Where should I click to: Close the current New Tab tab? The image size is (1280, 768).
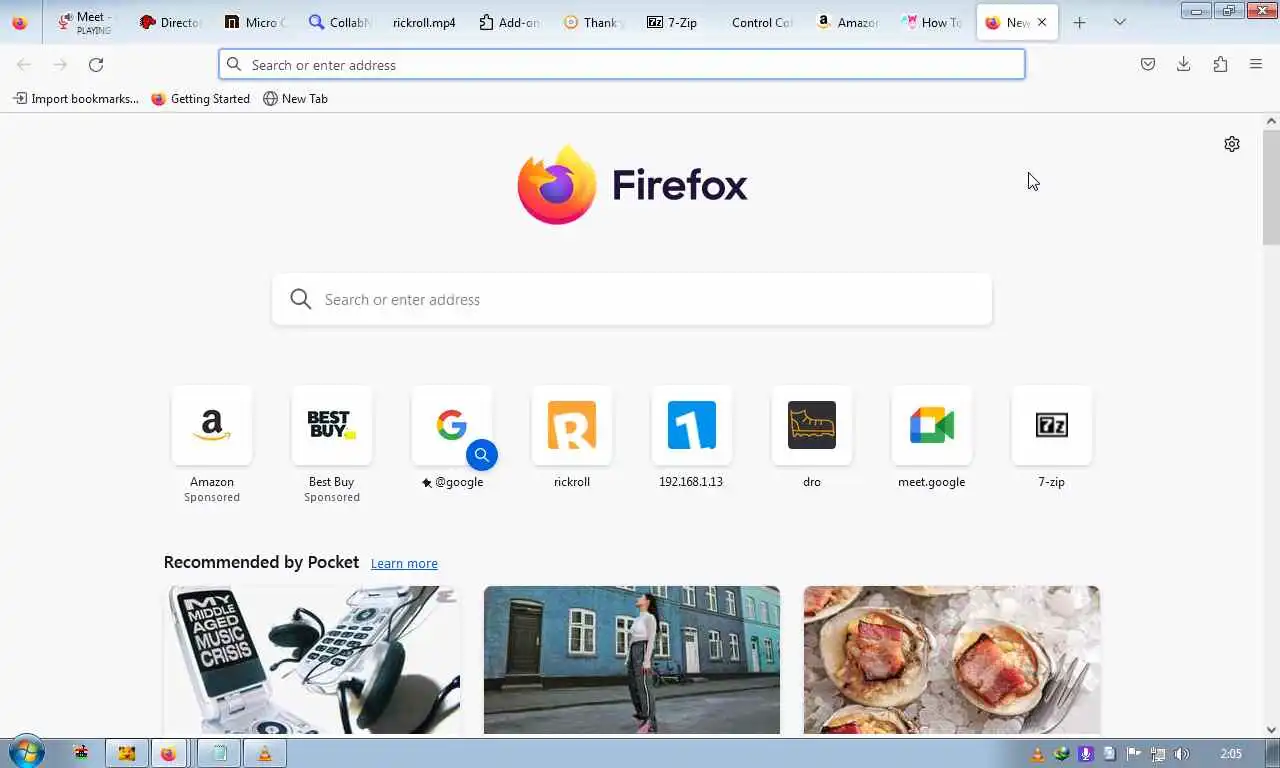pos(1042,22)
